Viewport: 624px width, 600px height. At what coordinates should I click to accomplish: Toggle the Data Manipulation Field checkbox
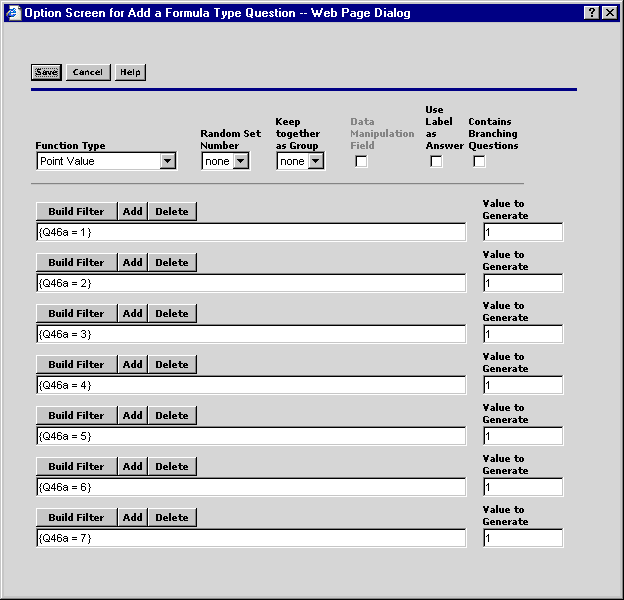(x=361, y=162)
